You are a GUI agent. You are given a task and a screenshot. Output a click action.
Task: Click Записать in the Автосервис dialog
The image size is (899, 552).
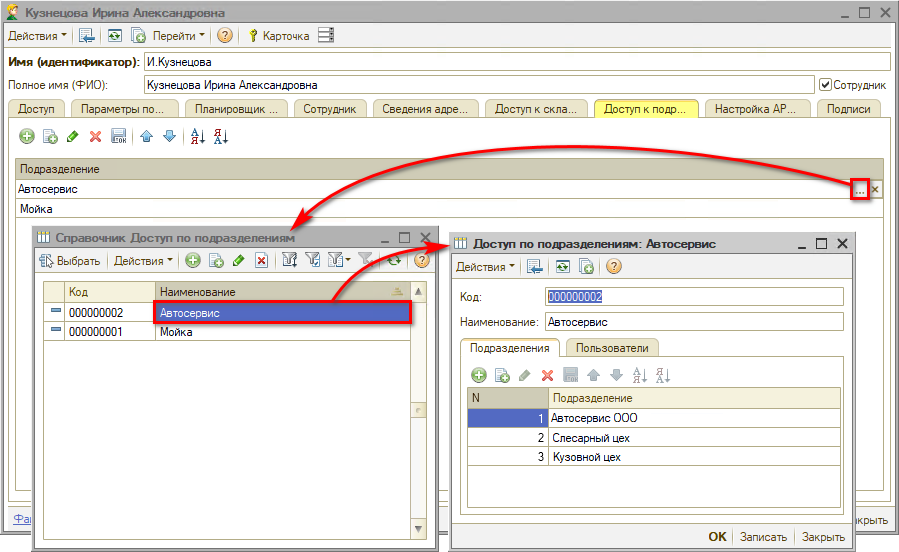point(765,537)
